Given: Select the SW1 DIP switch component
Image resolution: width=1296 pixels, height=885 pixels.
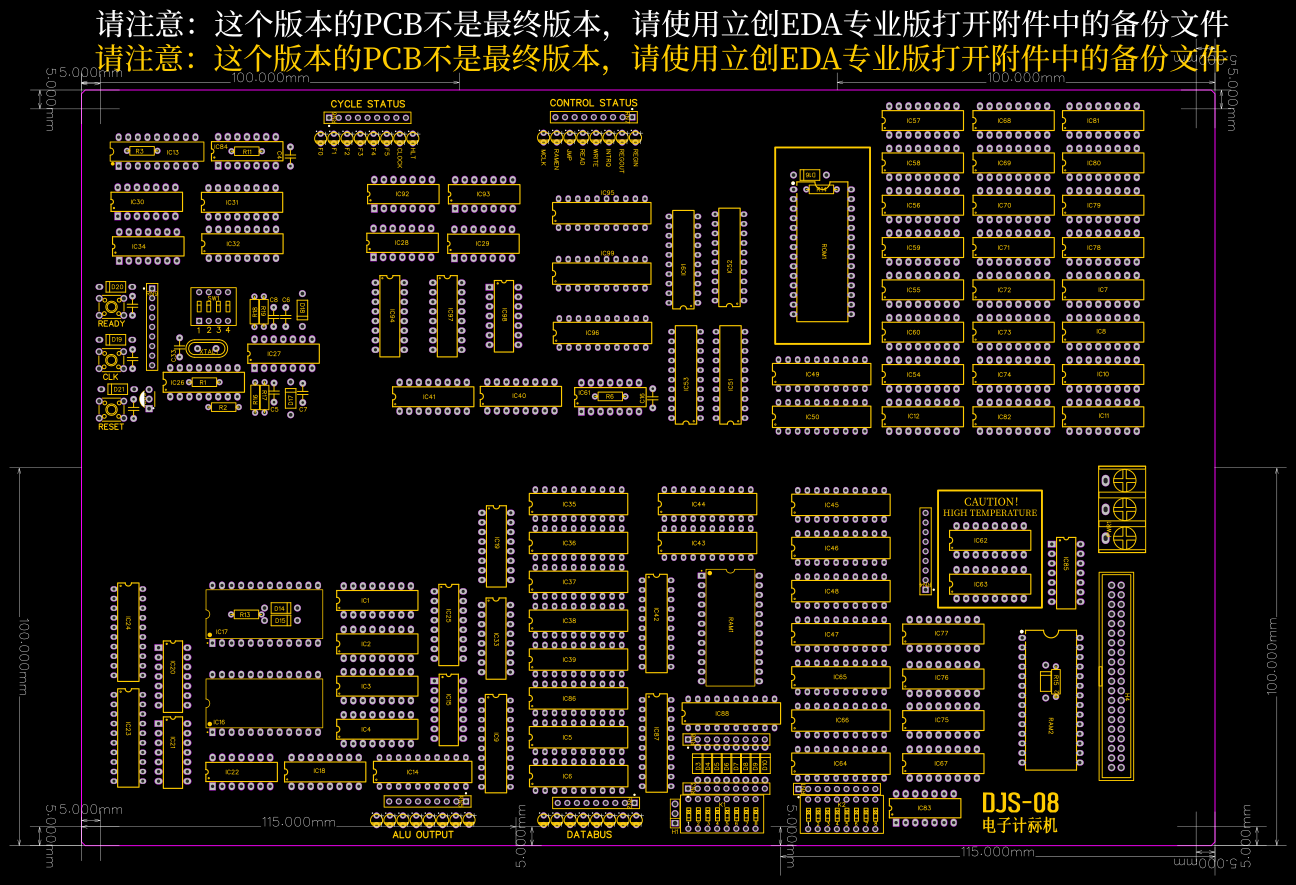Looking at the screenshot, I should pos(213,305).
